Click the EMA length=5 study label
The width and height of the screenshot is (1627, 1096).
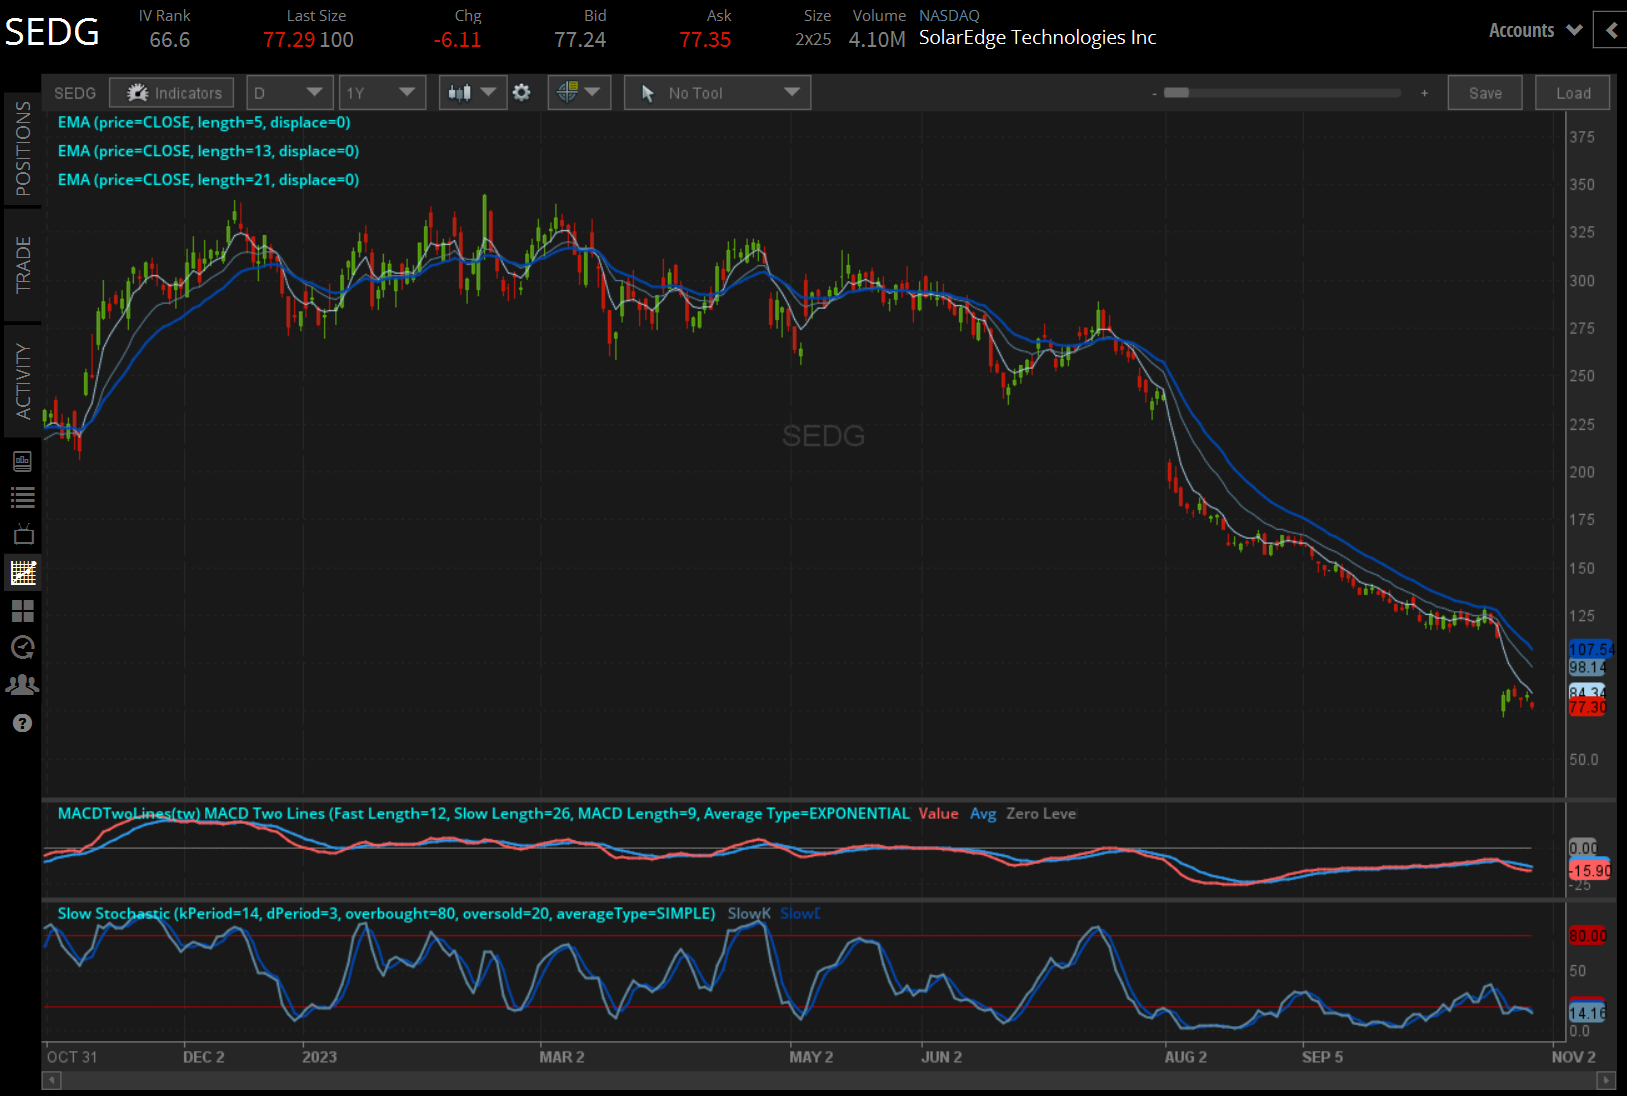click(203, 122)
